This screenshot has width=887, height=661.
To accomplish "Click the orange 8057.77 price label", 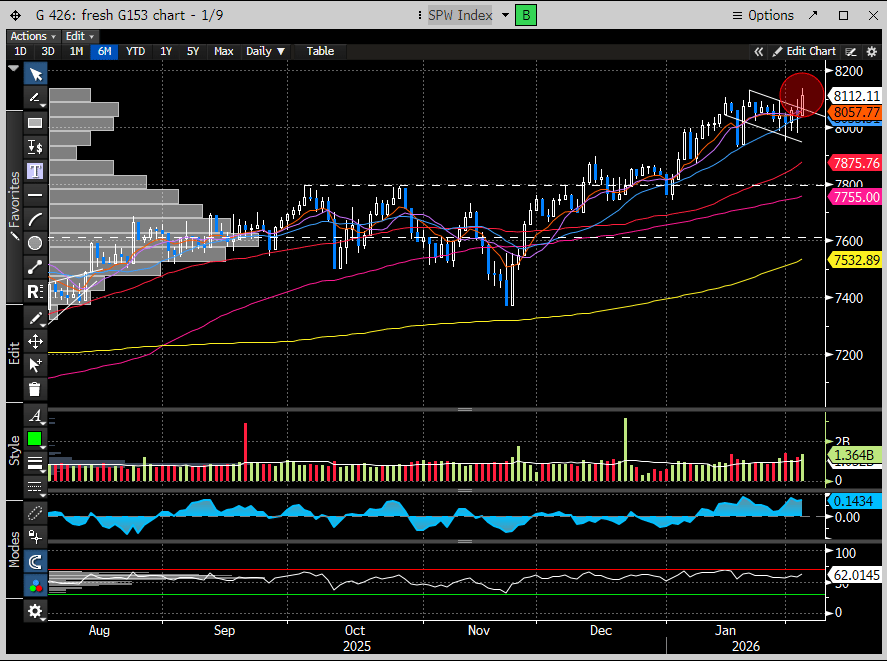I will [x=856, y=112].
